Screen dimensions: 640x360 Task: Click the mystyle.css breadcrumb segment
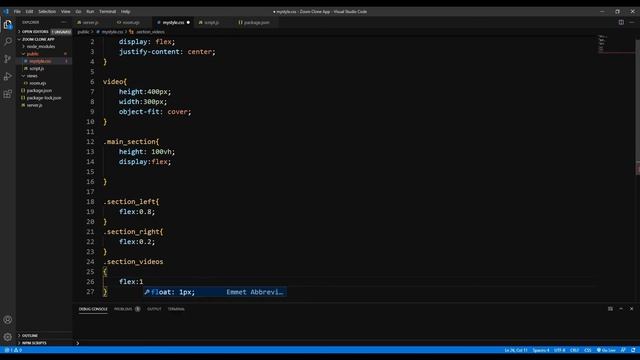pyautogui.click(x=112, y=32)
